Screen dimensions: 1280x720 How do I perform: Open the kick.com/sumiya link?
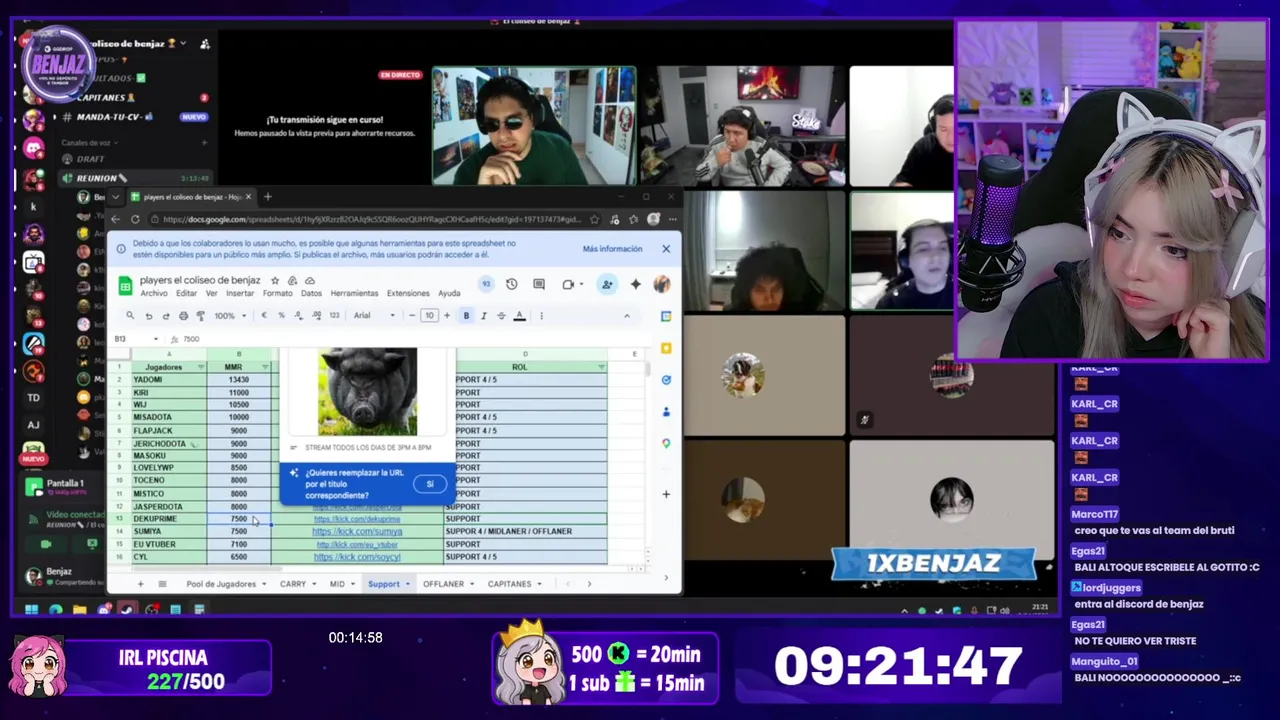click(x=357, y=532)
